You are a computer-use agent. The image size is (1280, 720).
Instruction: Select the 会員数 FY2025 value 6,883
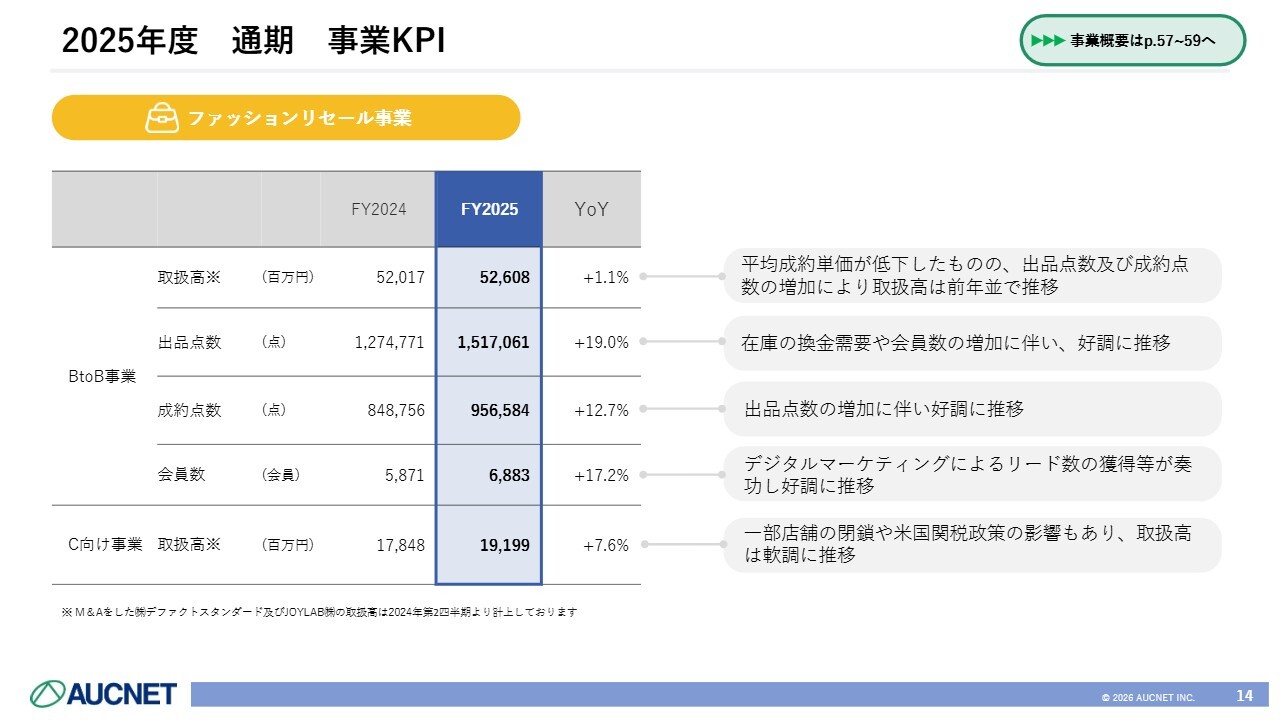509,475
